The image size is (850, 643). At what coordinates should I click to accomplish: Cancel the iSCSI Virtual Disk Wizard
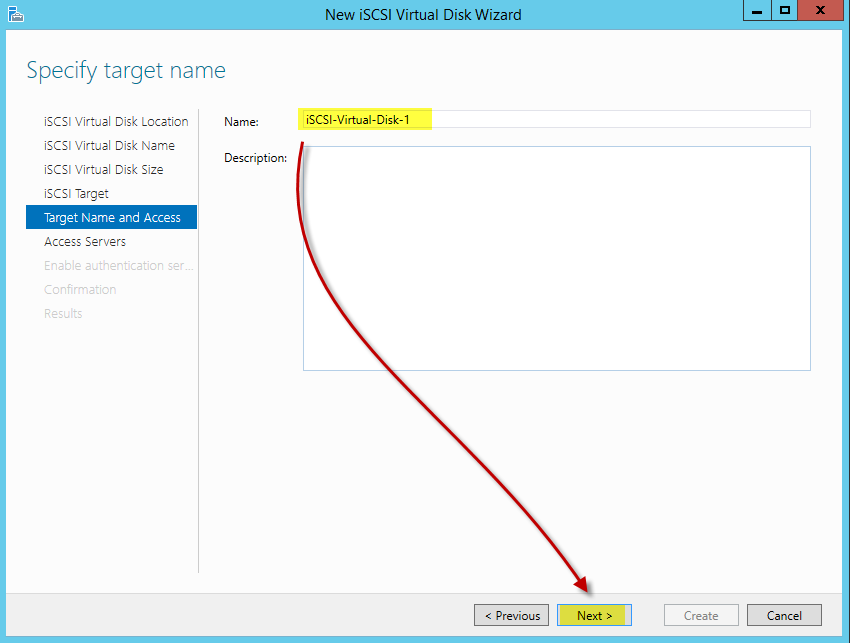tap(784, 615)
